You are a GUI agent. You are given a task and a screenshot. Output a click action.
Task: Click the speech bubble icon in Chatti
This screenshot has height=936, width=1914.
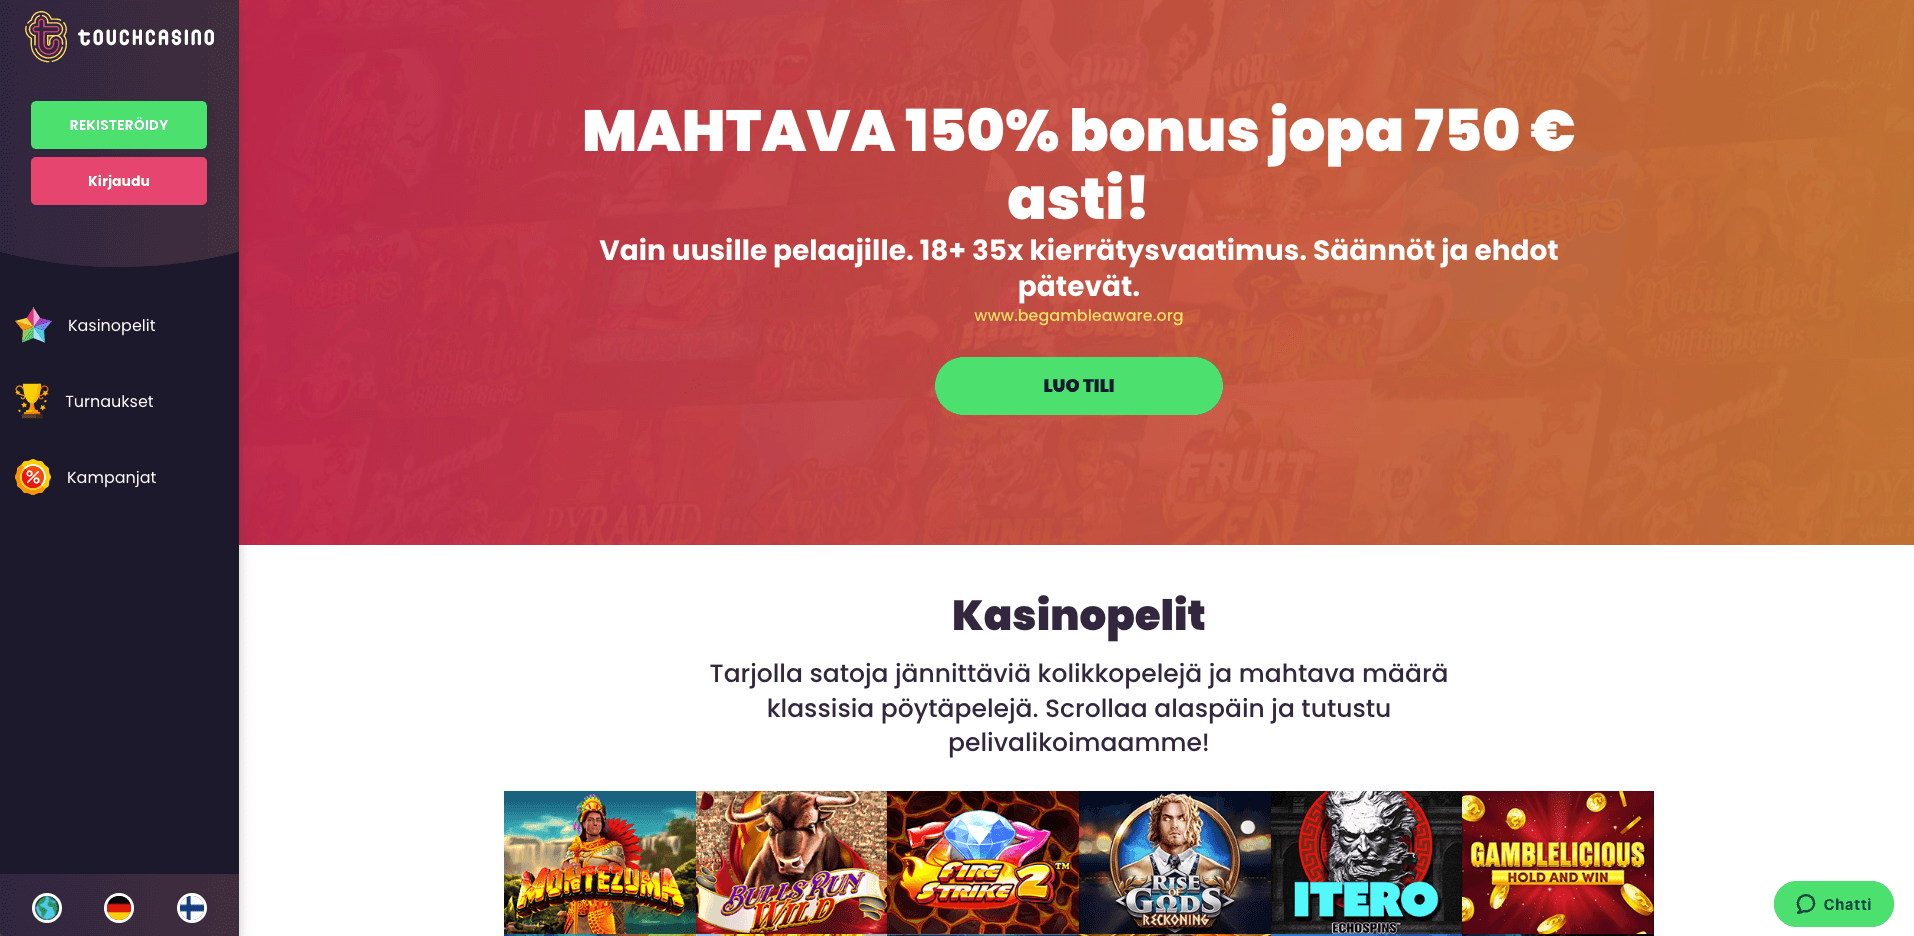(x=1805, y=904)
